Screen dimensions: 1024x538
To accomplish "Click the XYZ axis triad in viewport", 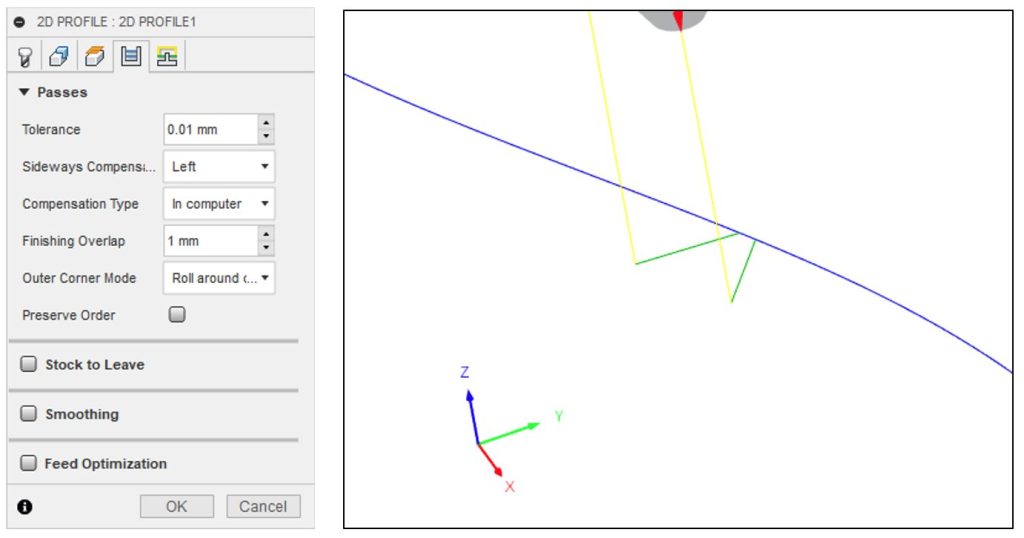I will point(480,440).
